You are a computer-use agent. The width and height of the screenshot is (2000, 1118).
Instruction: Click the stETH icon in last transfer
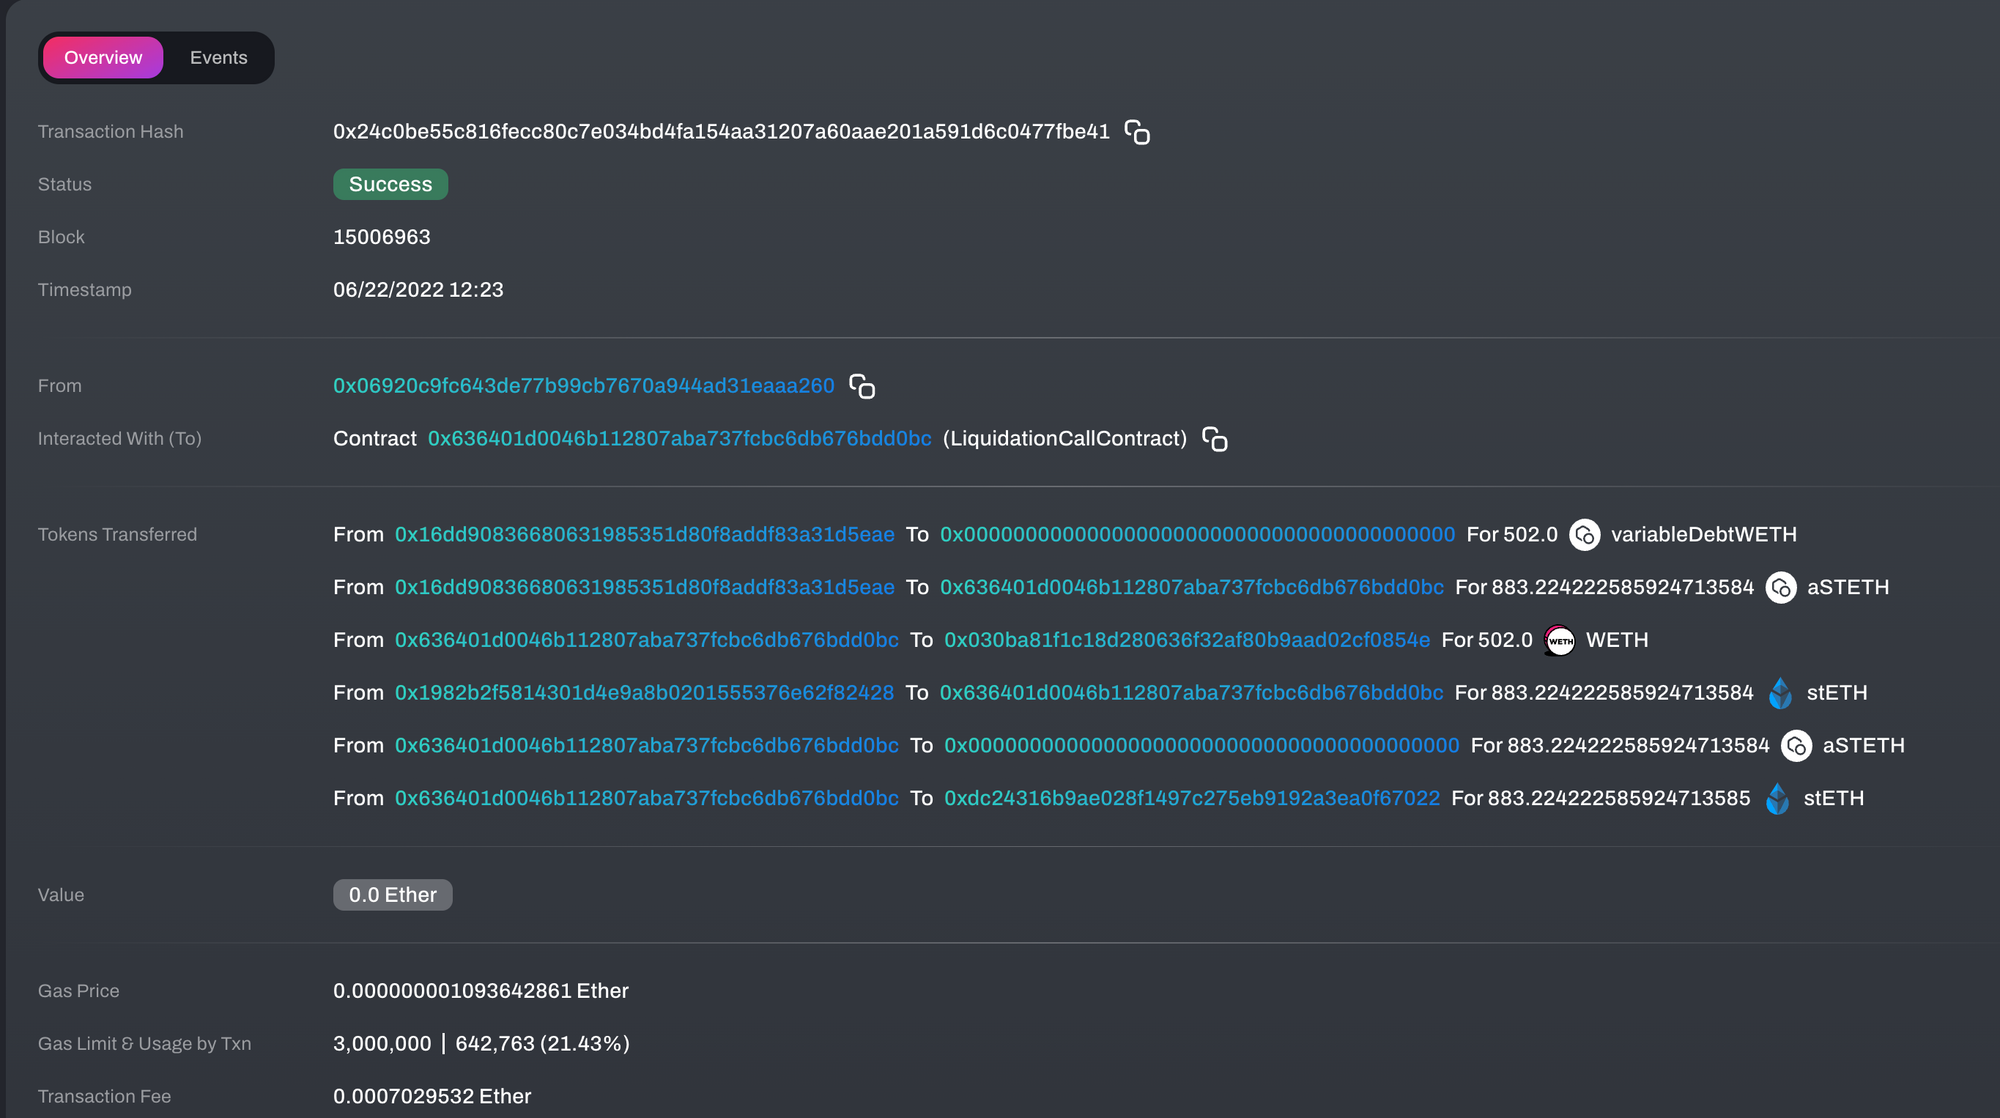(x=1777, y=799)
